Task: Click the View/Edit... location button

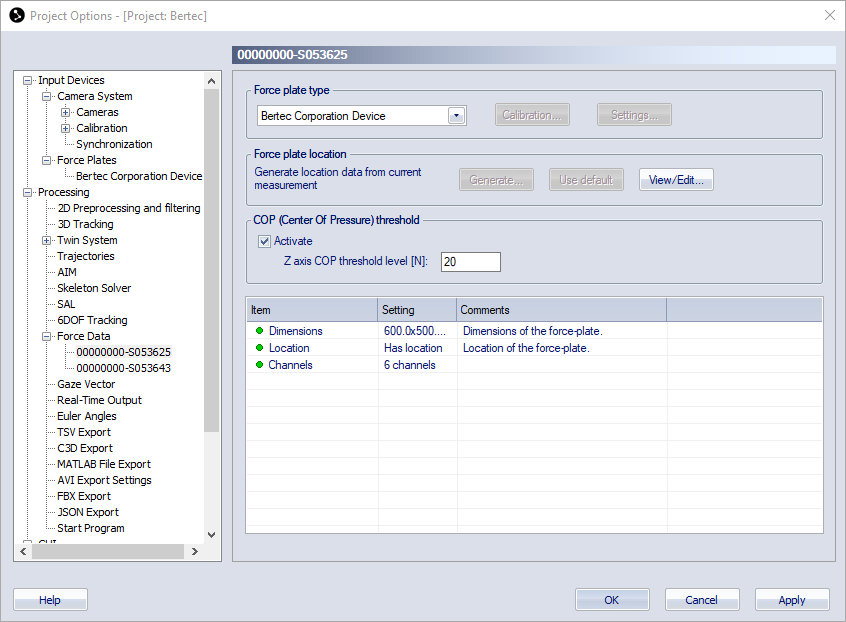Action: (x=676, y=180)
